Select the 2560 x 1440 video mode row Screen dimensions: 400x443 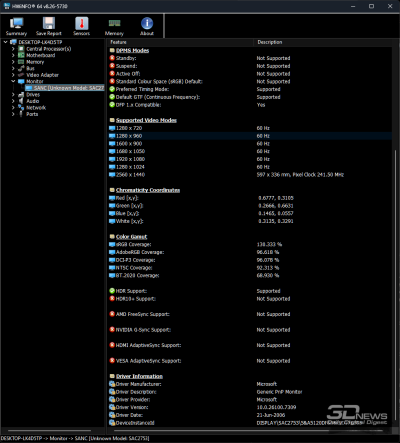[x=250, y=175]
